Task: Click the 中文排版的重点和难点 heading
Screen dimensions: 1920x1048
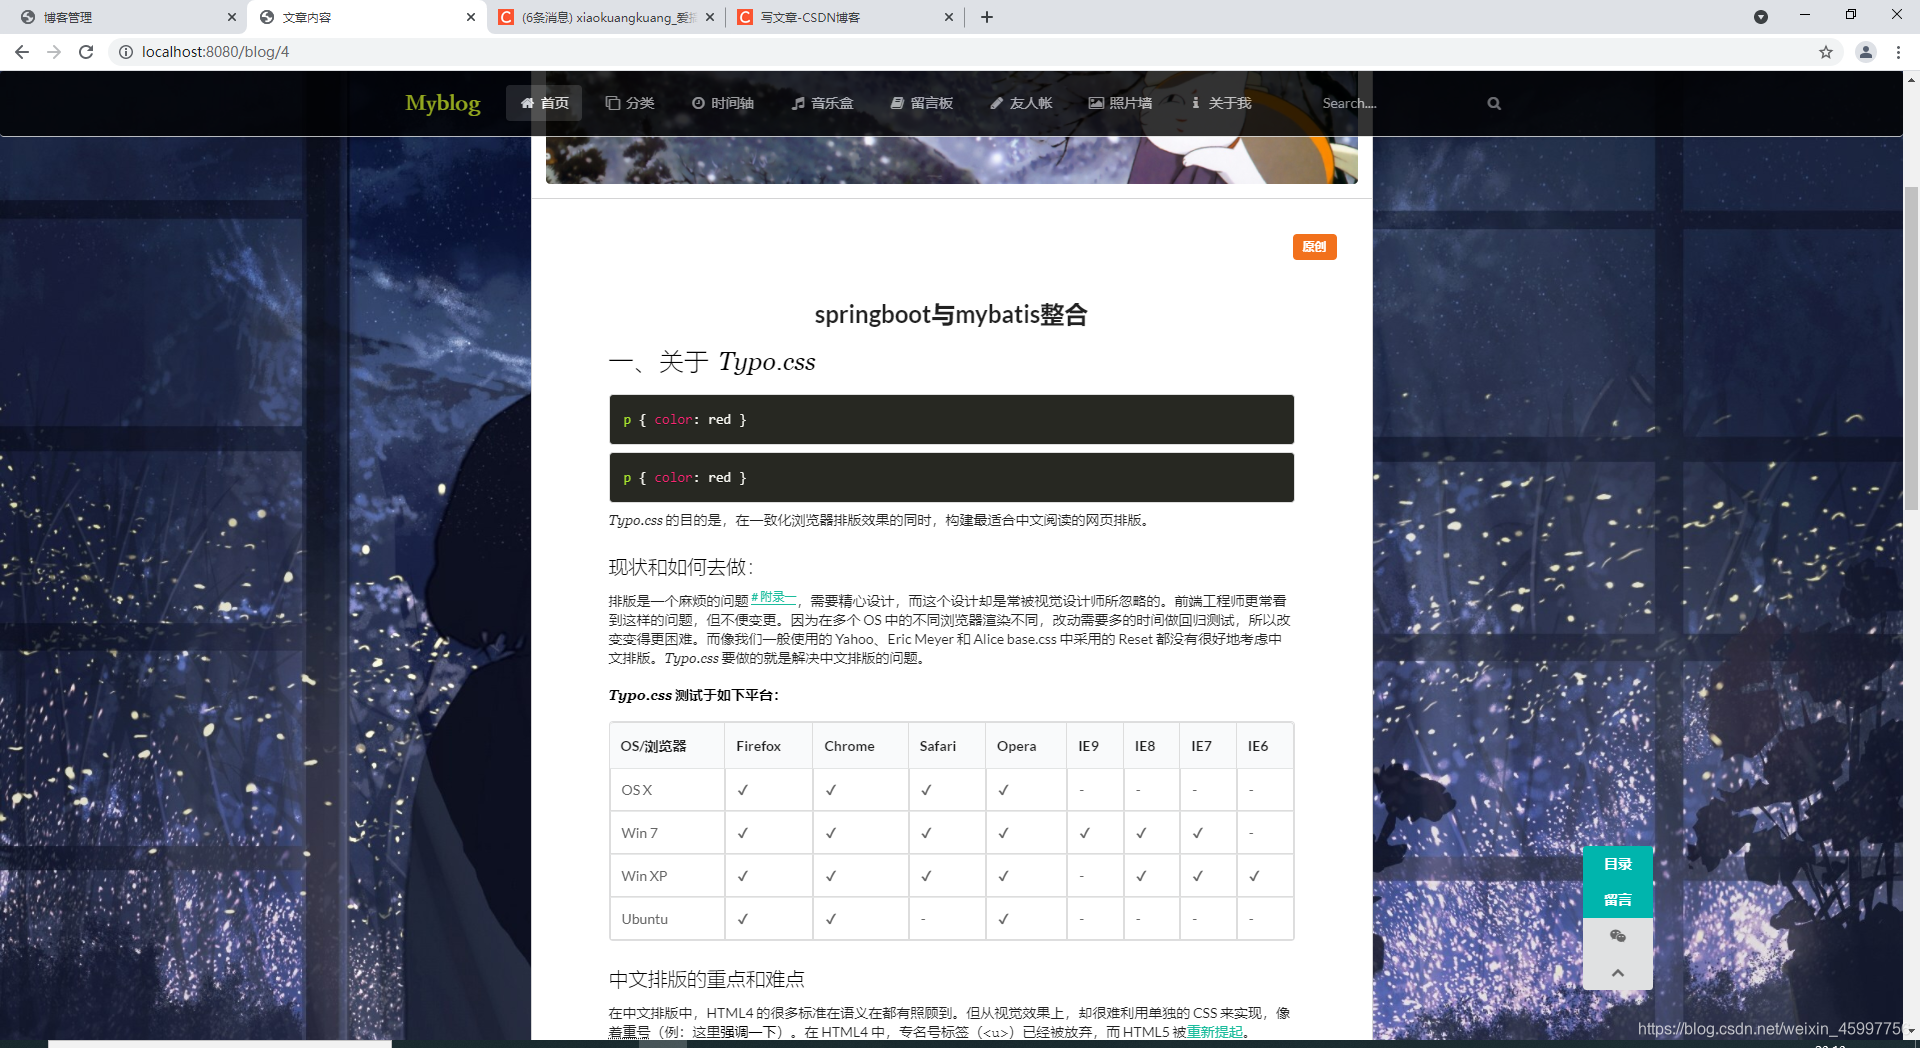Action: click(706, 979)
